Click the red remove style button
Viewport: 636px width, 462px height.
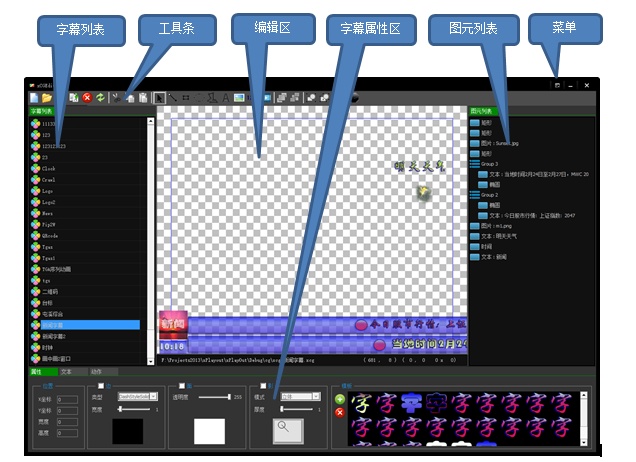tap(340, 412)
